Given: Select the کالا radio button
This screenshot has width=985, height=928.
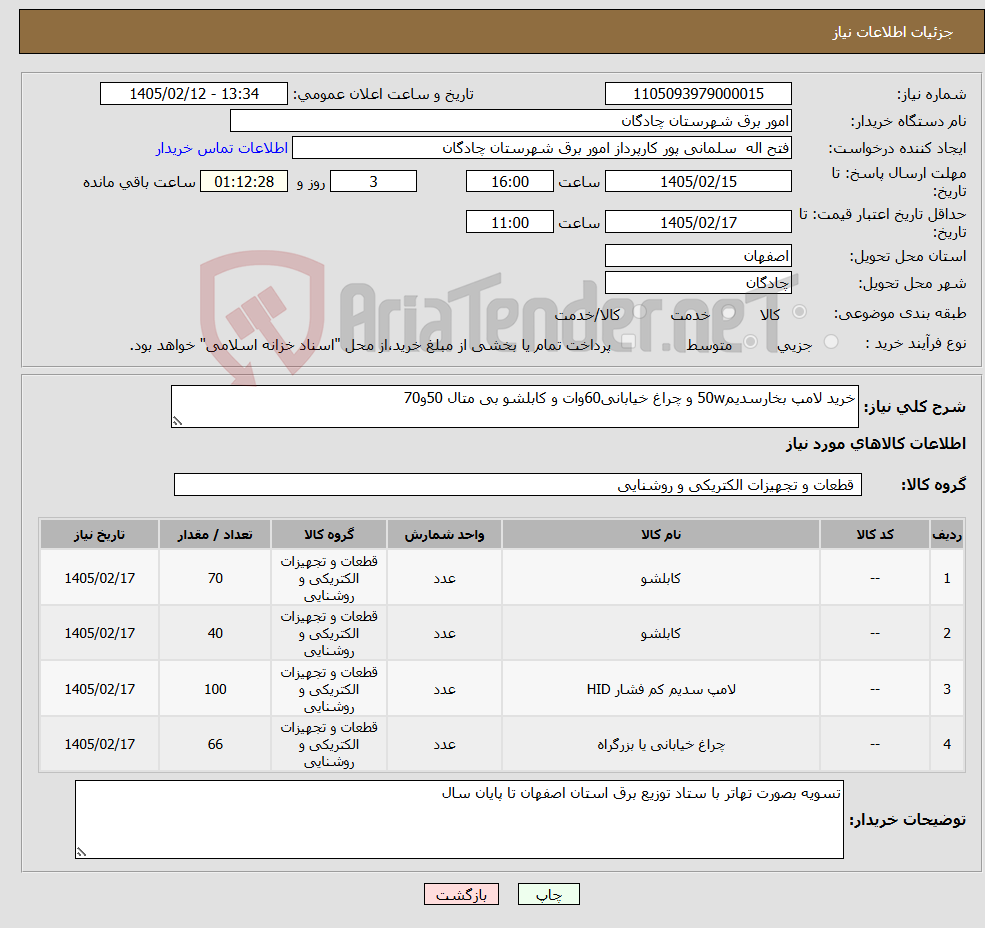Looking at the screenshot, I should [x=800, y=312].
